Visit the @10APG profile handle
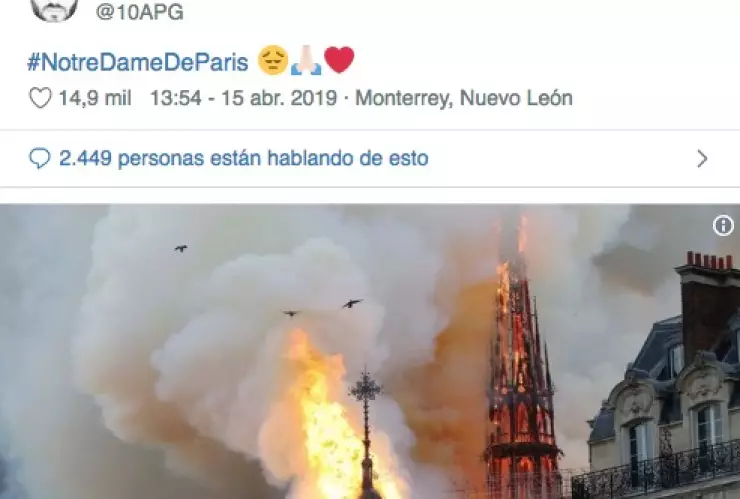Screen dimensions: 740x499 click(x=140, y=11)
